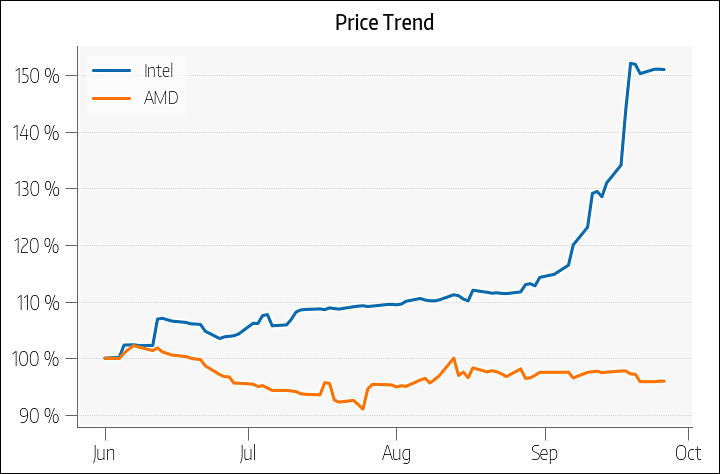
Task: Click the 90 % y-axis label
Action: click(47, 415)
